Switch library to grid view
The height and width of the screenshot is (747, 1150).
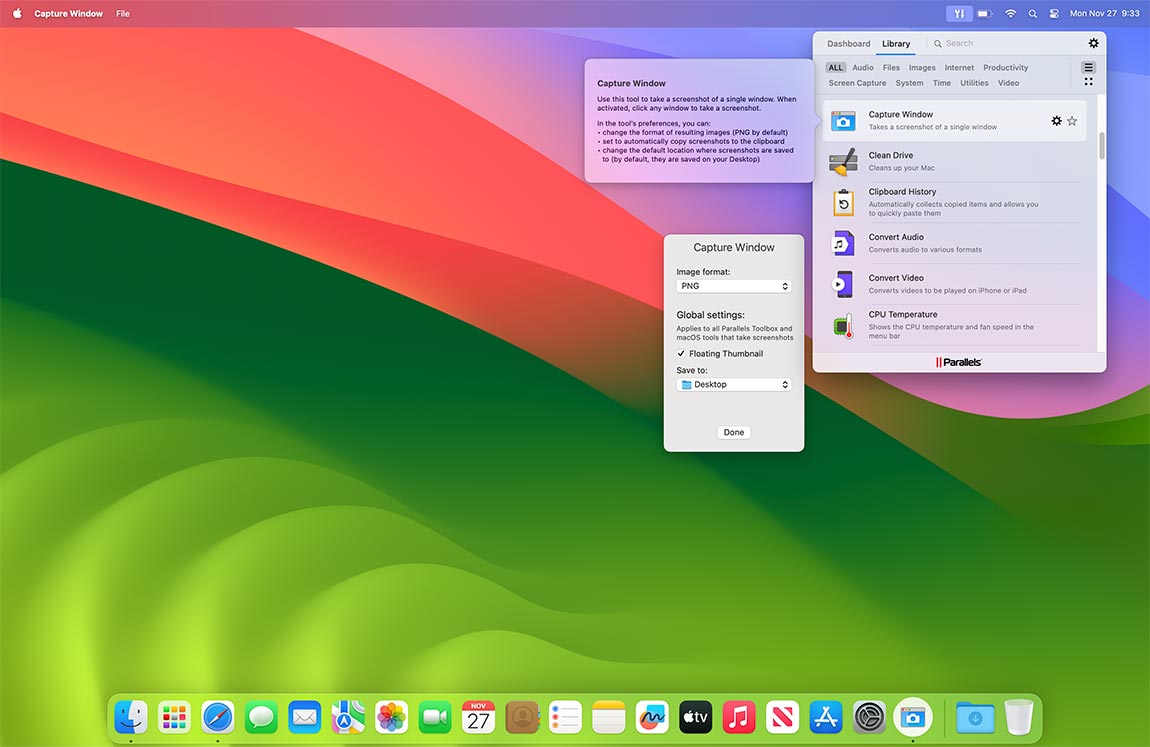coord(1088,82)
